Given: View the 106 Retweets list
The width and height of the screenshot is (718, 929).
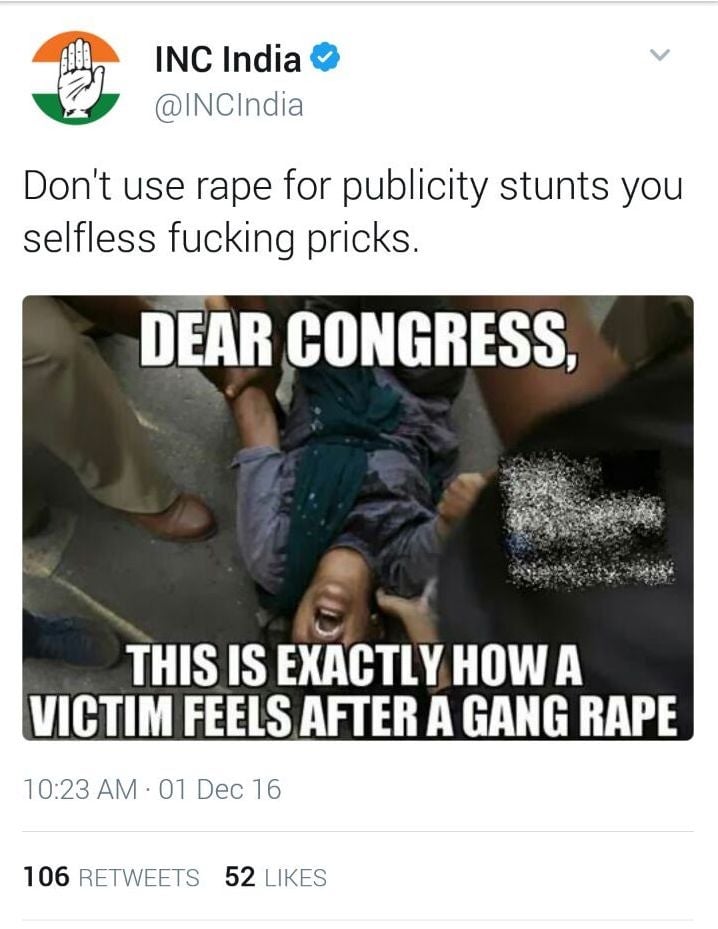Looking at the screenshot, I should (x=111, y=877).
